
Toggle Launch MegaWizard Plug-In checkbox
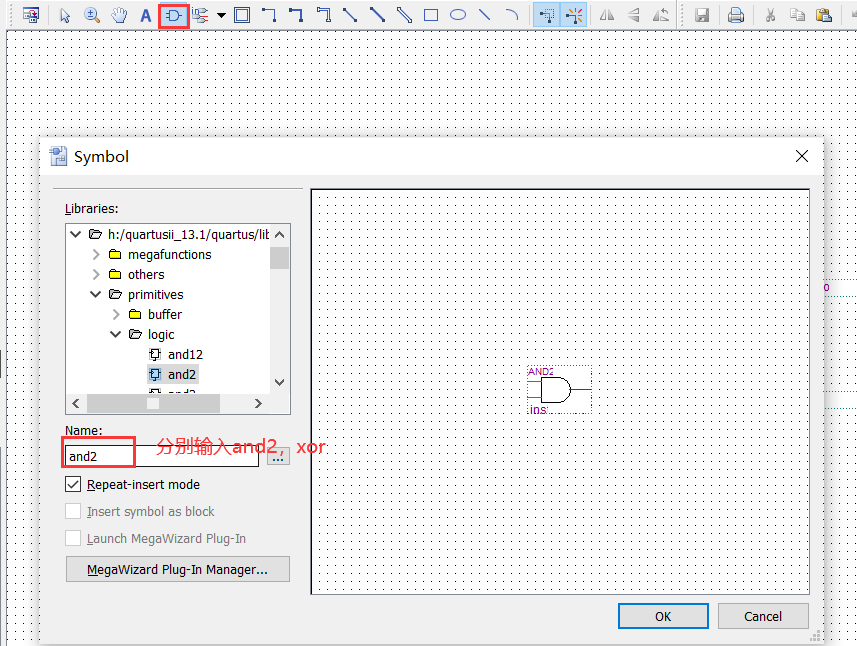tap(73, 538)
